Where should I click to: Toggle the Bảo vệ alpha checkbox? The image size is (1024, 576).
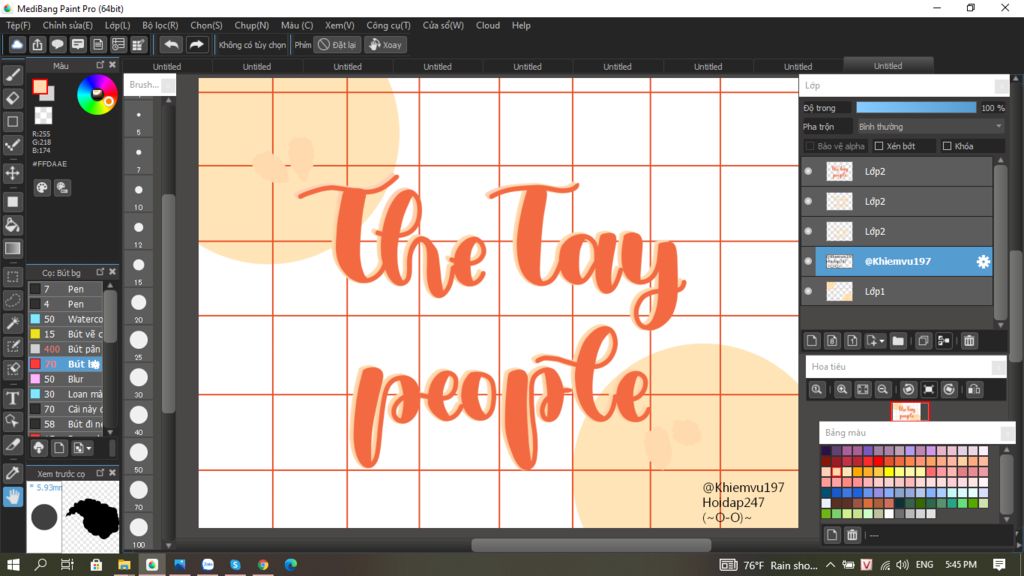pos(810,146)
